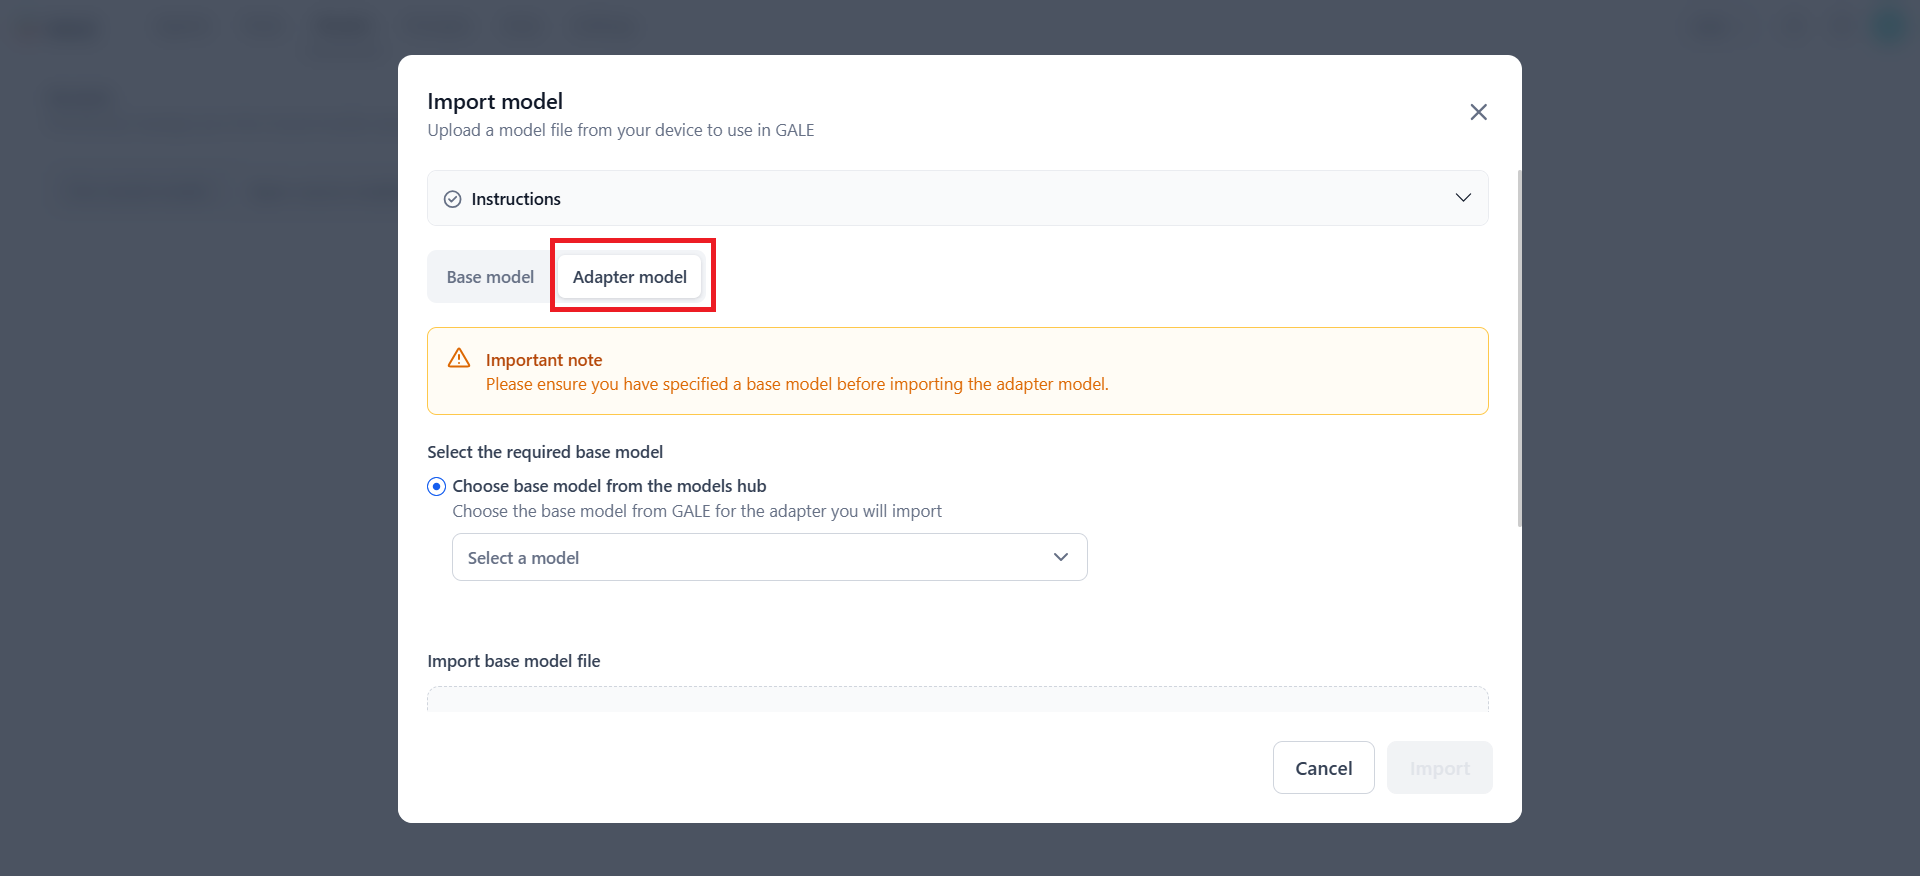Close the Import model dialog with X

pos(1478,112)
